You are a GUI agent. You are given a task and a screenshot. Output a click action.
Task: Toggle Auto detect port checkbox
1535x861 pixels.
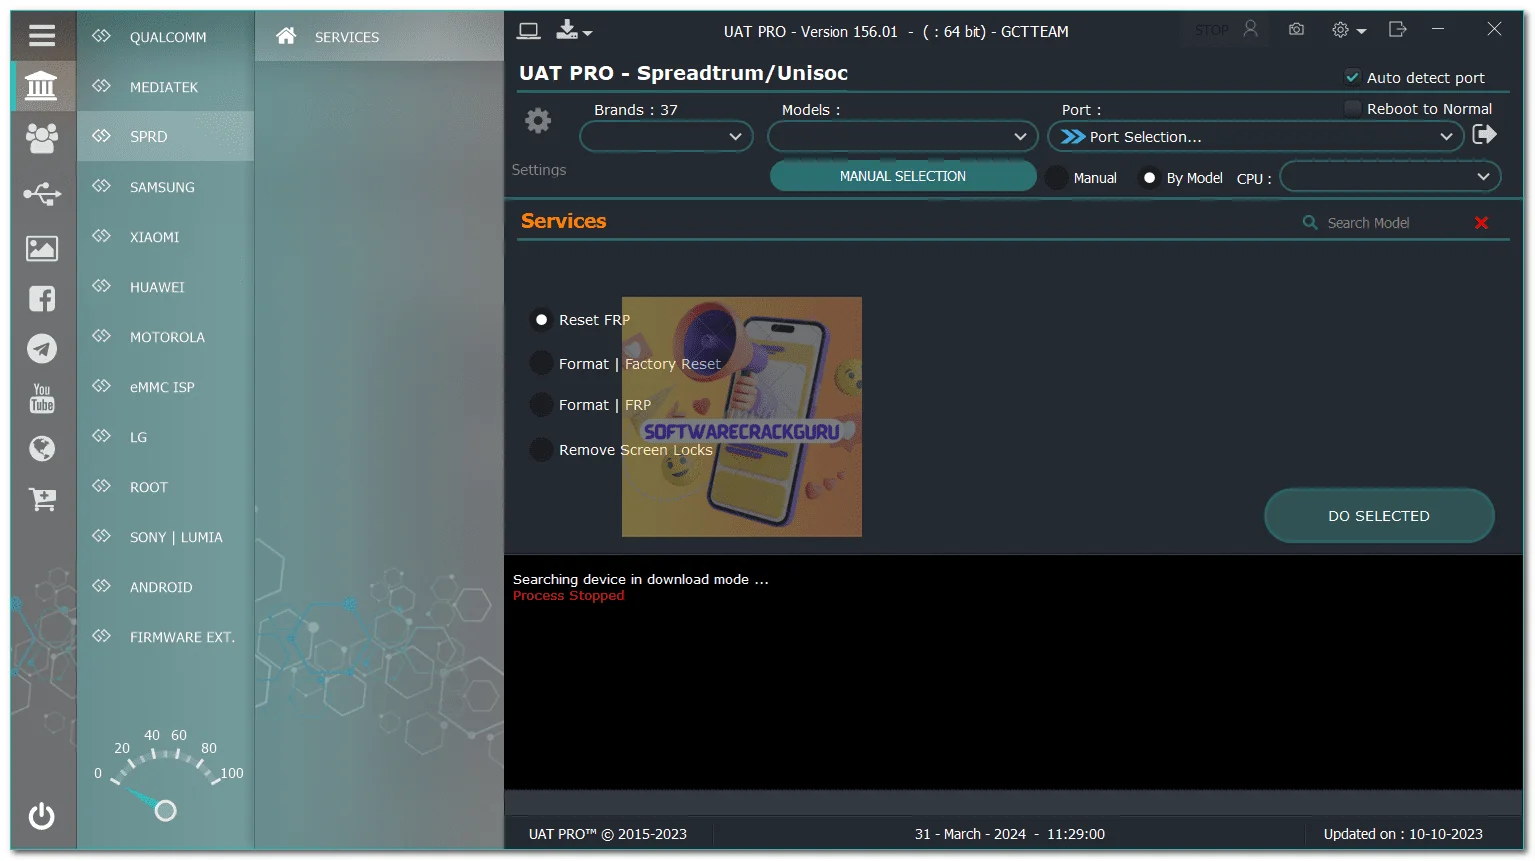tap(1352, 77)
